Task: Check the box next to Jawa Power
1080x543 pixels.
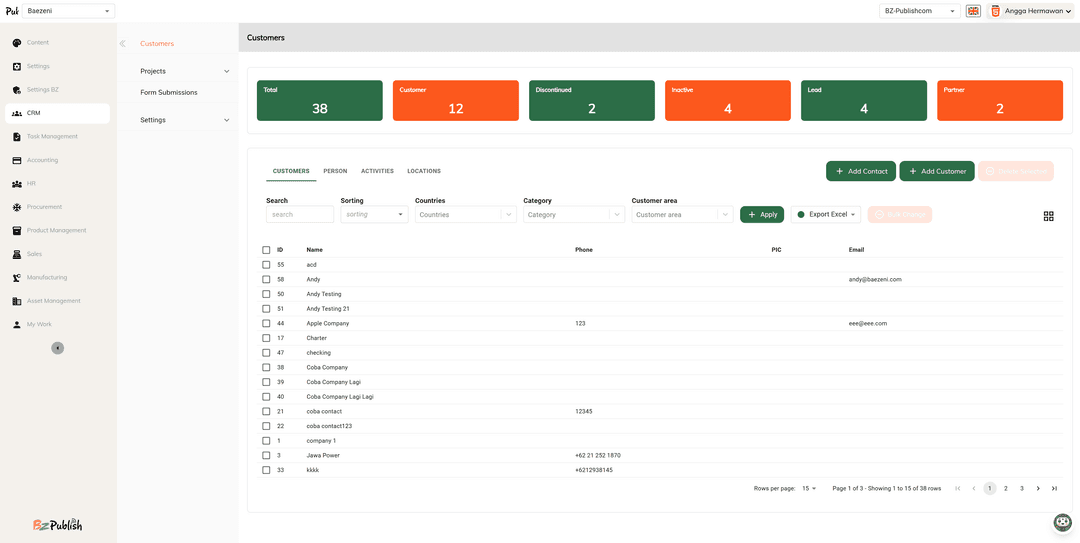Action: pyautogui.click(x=266, y=456)
